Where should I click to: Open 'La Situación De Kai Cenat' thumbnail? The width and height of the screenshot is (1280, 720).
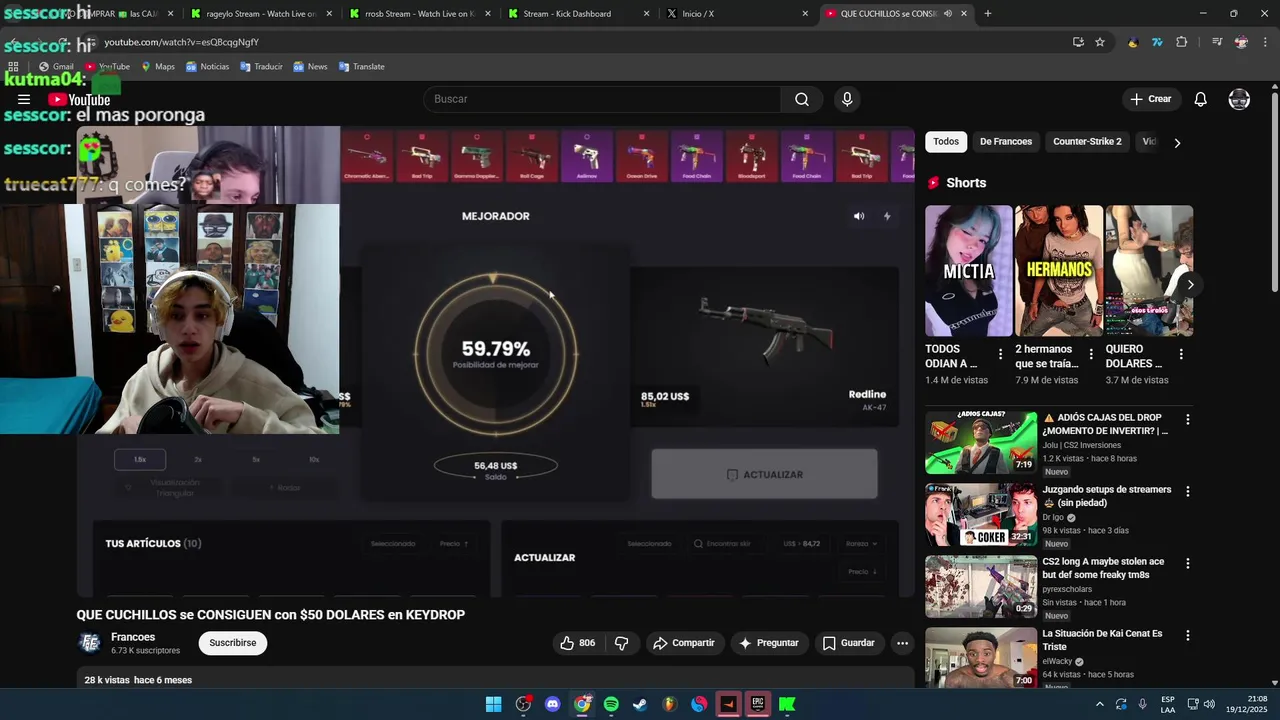click(981, 657)
